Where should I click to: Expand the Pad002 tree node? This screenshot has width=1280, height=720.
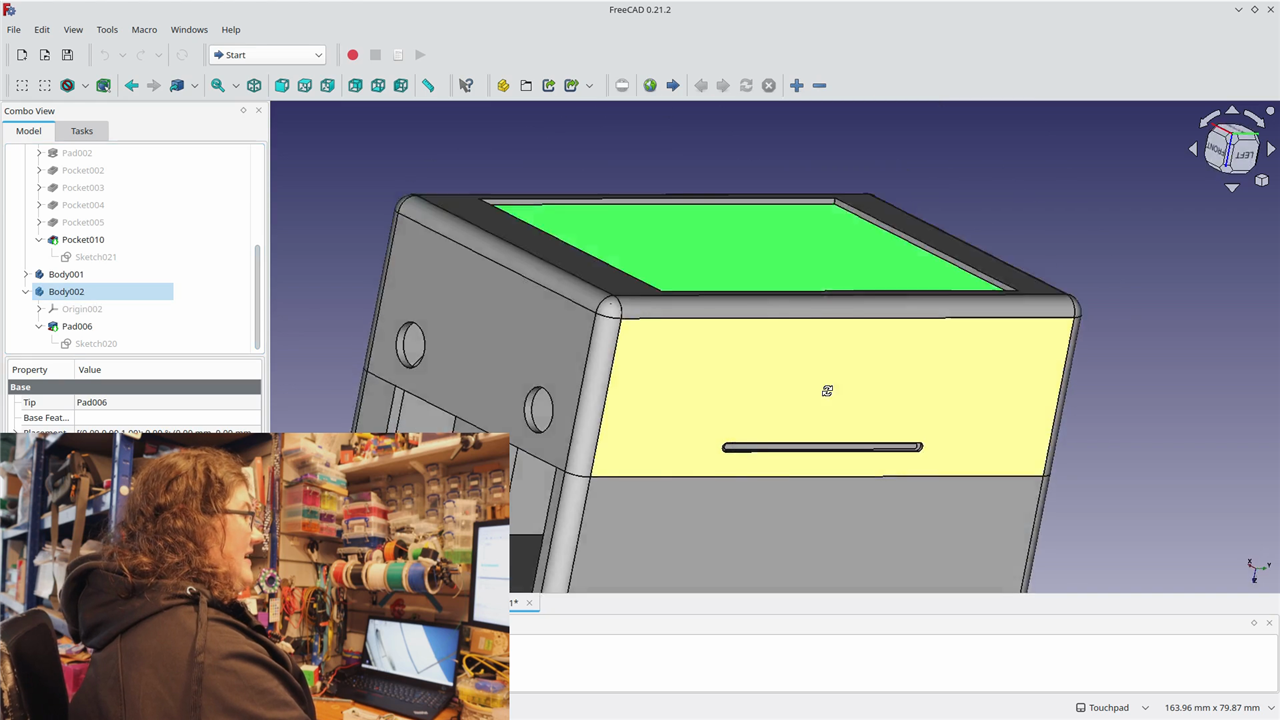39,153
